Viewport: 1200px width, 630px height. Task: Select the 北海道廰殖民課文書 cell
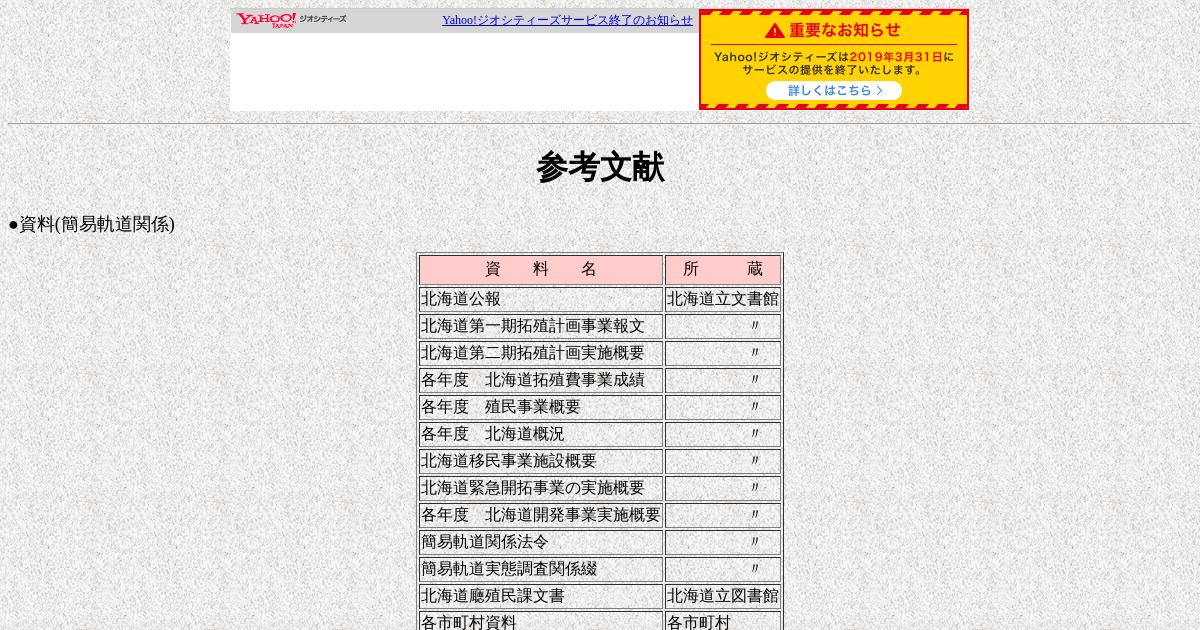pos(541,596)
